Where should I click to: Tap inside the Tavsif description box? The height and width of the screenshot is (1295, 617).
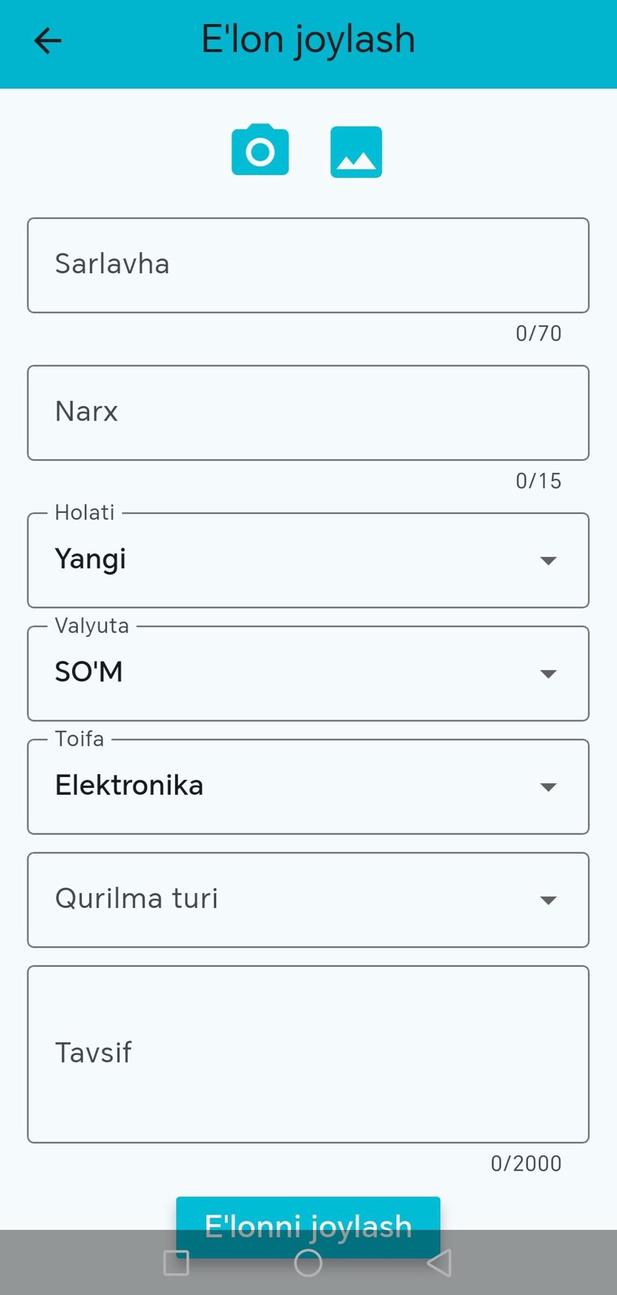(308, 1052)
